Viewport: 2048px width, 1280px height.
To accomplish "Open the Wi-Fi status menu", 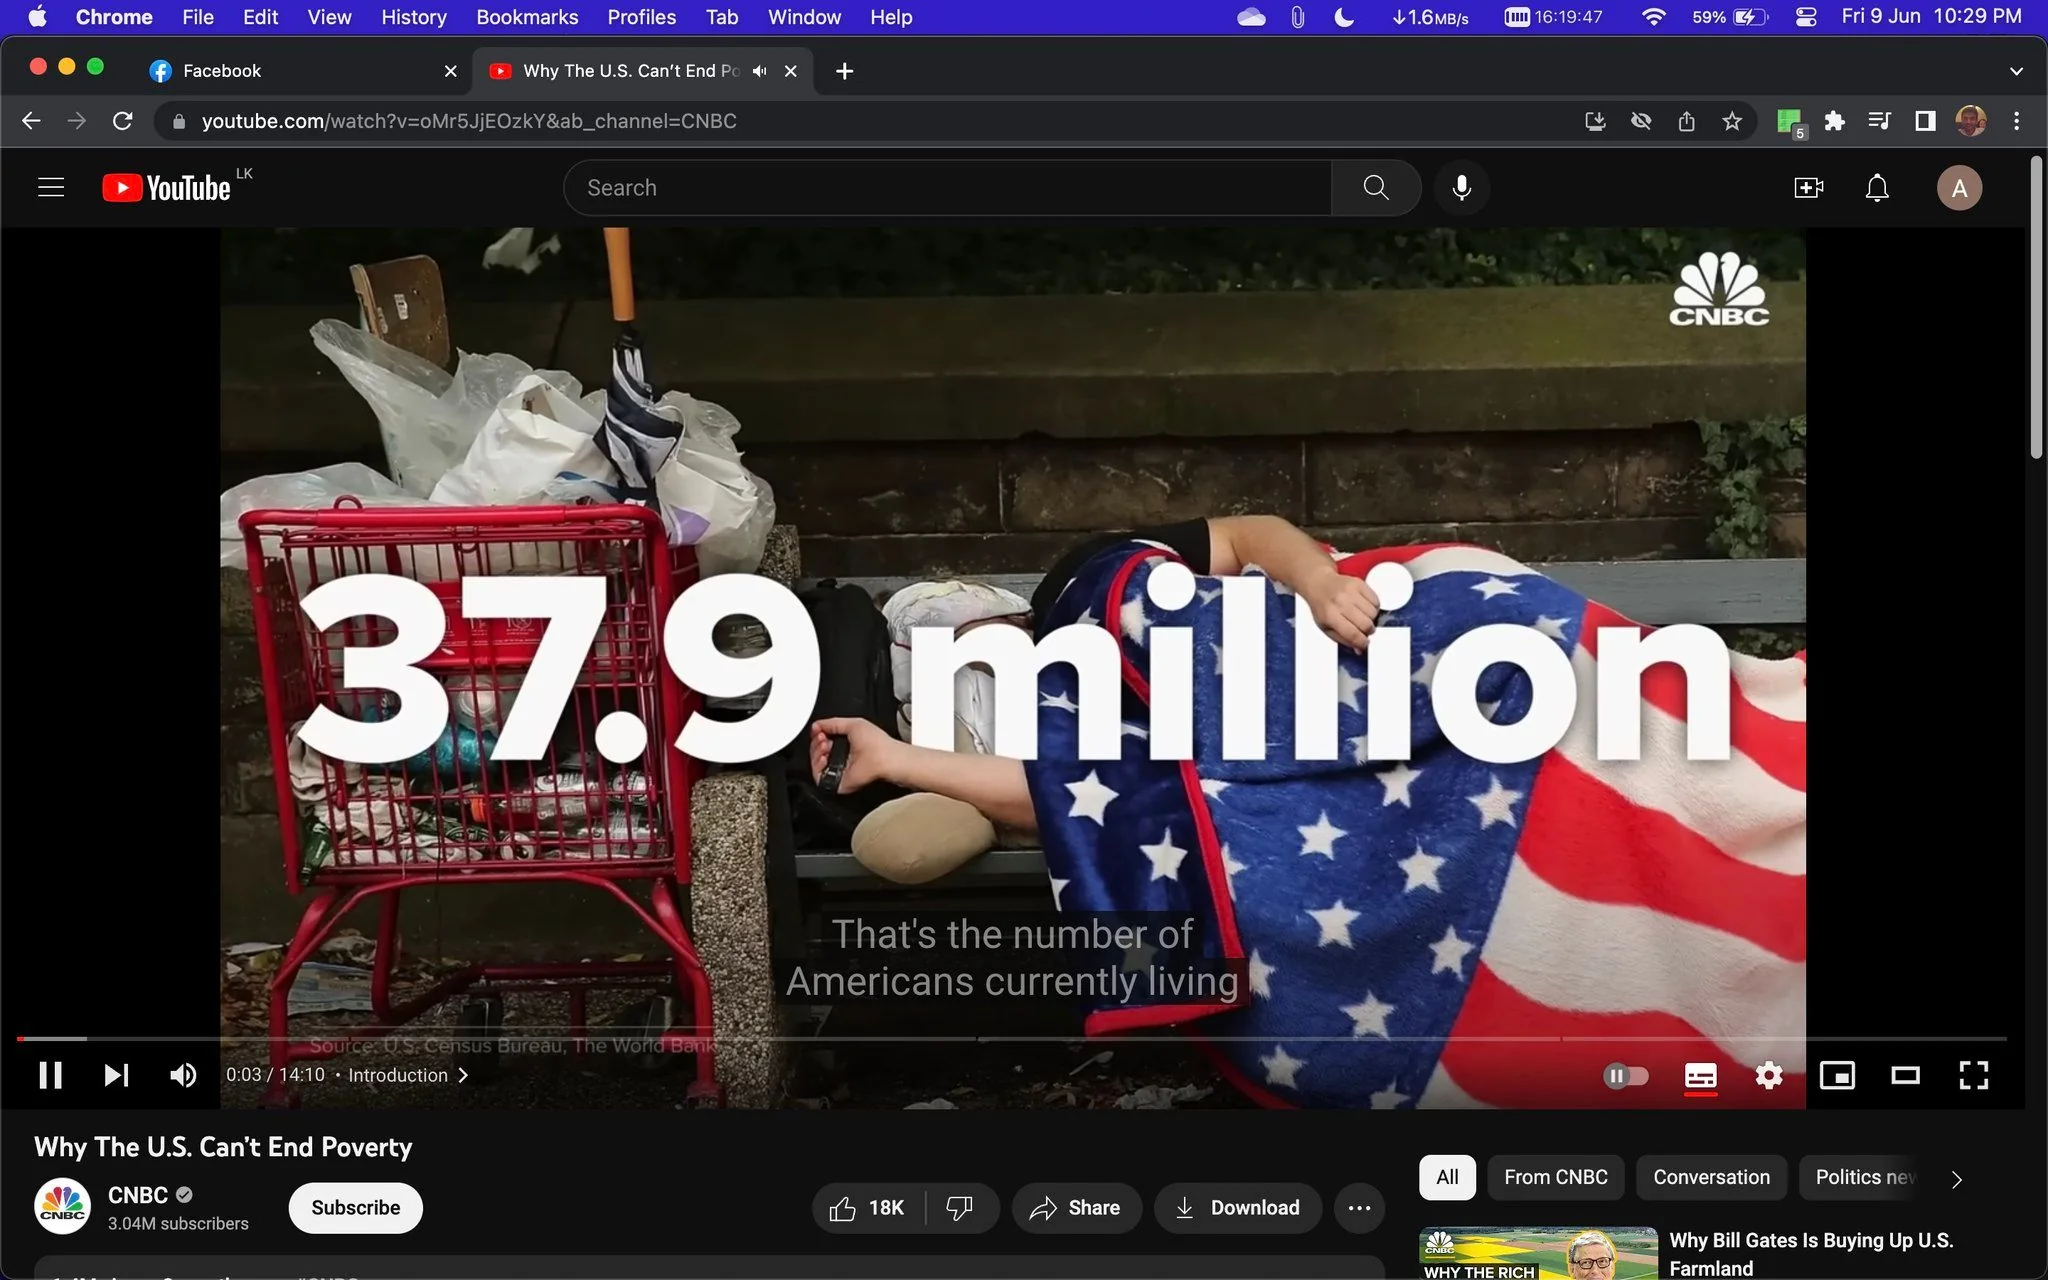I will click(1653, 17).
